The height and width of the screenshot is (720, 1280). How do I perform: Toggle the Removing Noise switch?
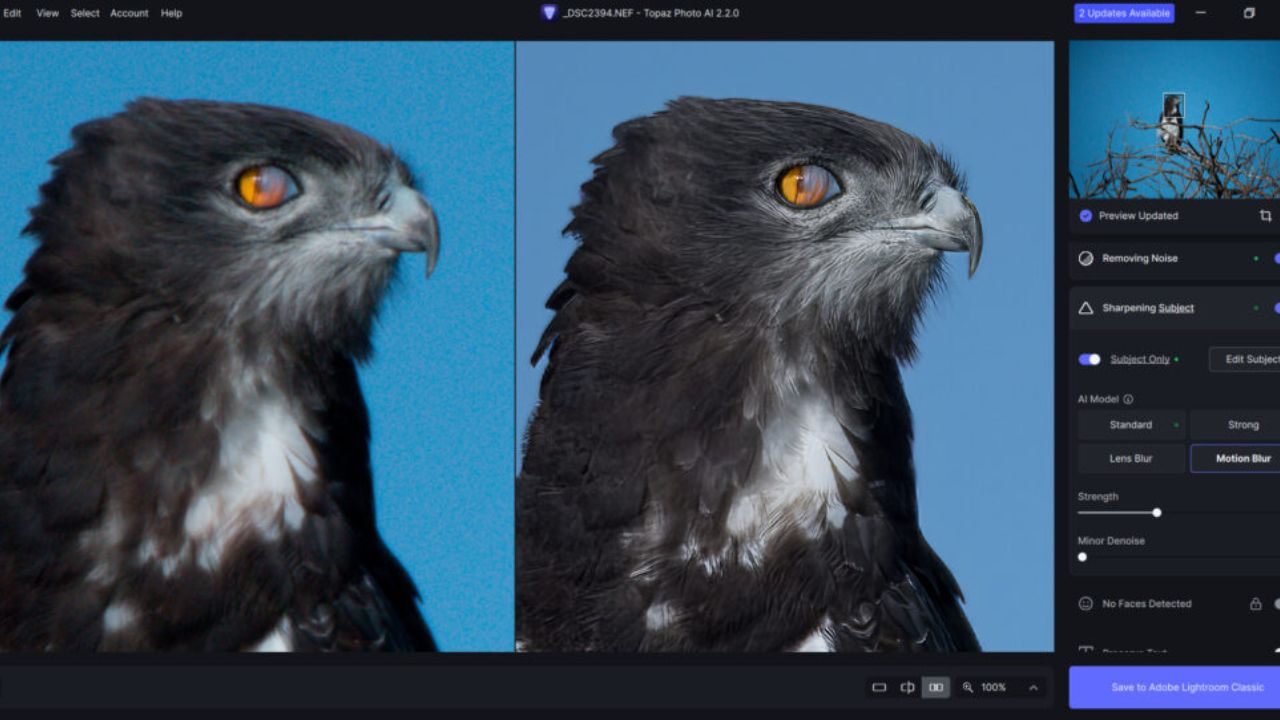1276,258
